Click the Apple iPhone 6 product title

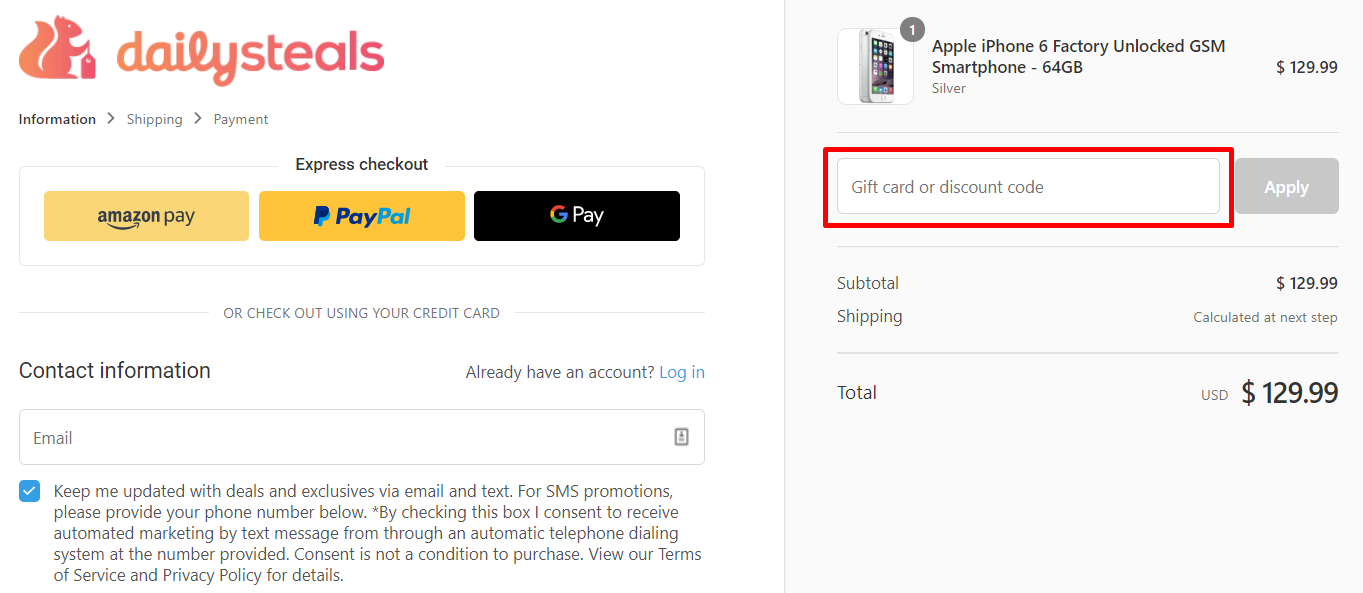tap(1078, 56)
